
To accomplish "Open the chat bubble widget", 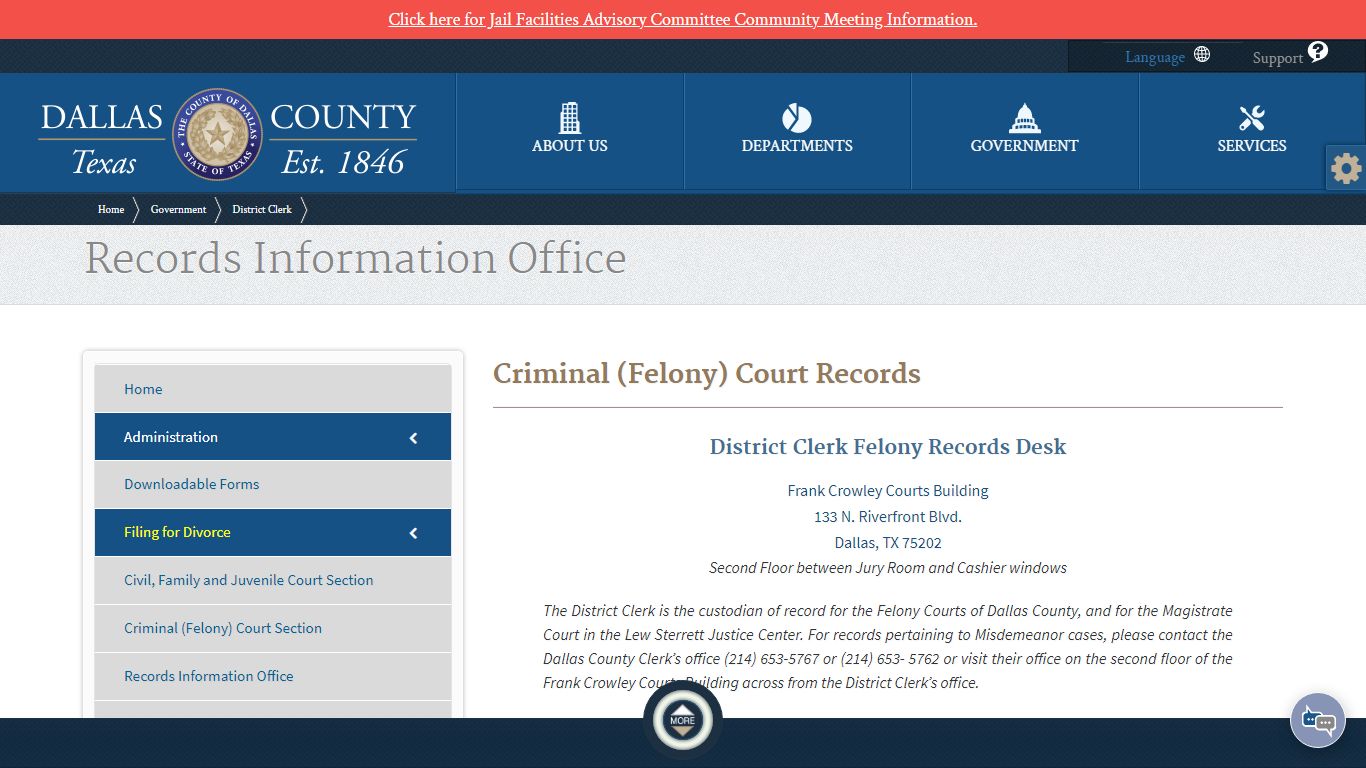I will tap(1318, 720).
